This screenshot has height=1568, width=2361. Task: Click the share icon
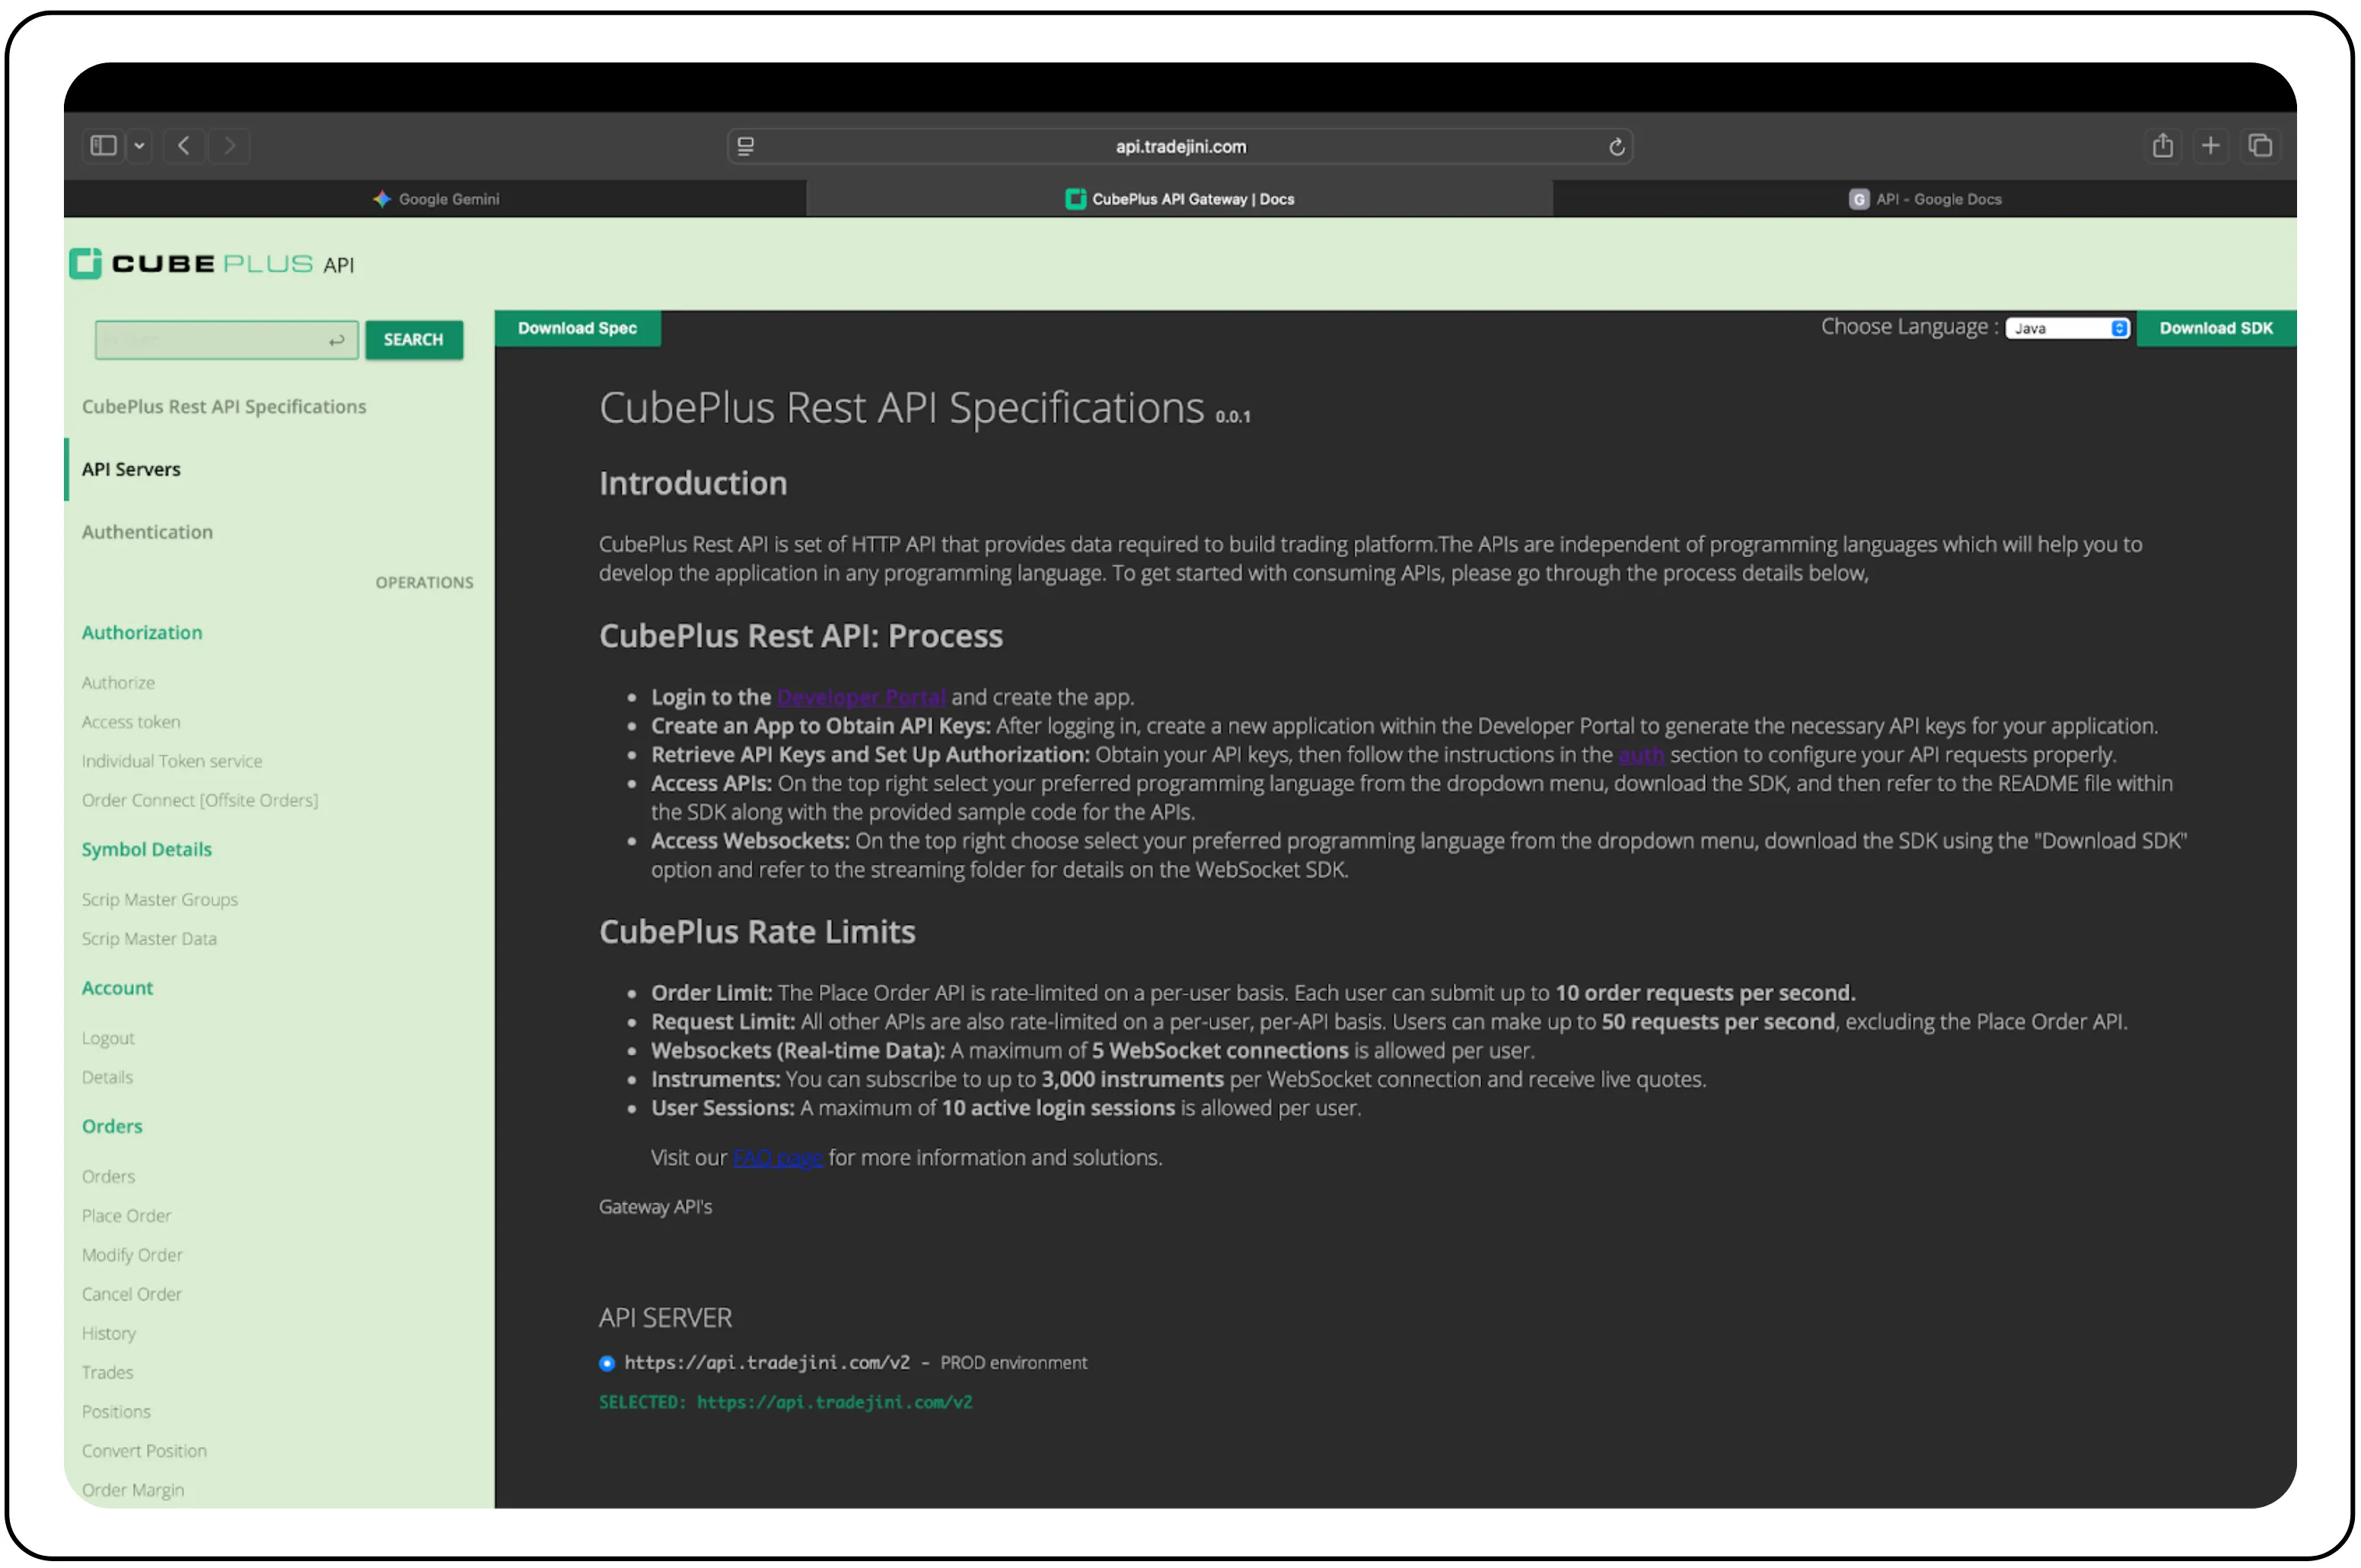click(2162, 145)
